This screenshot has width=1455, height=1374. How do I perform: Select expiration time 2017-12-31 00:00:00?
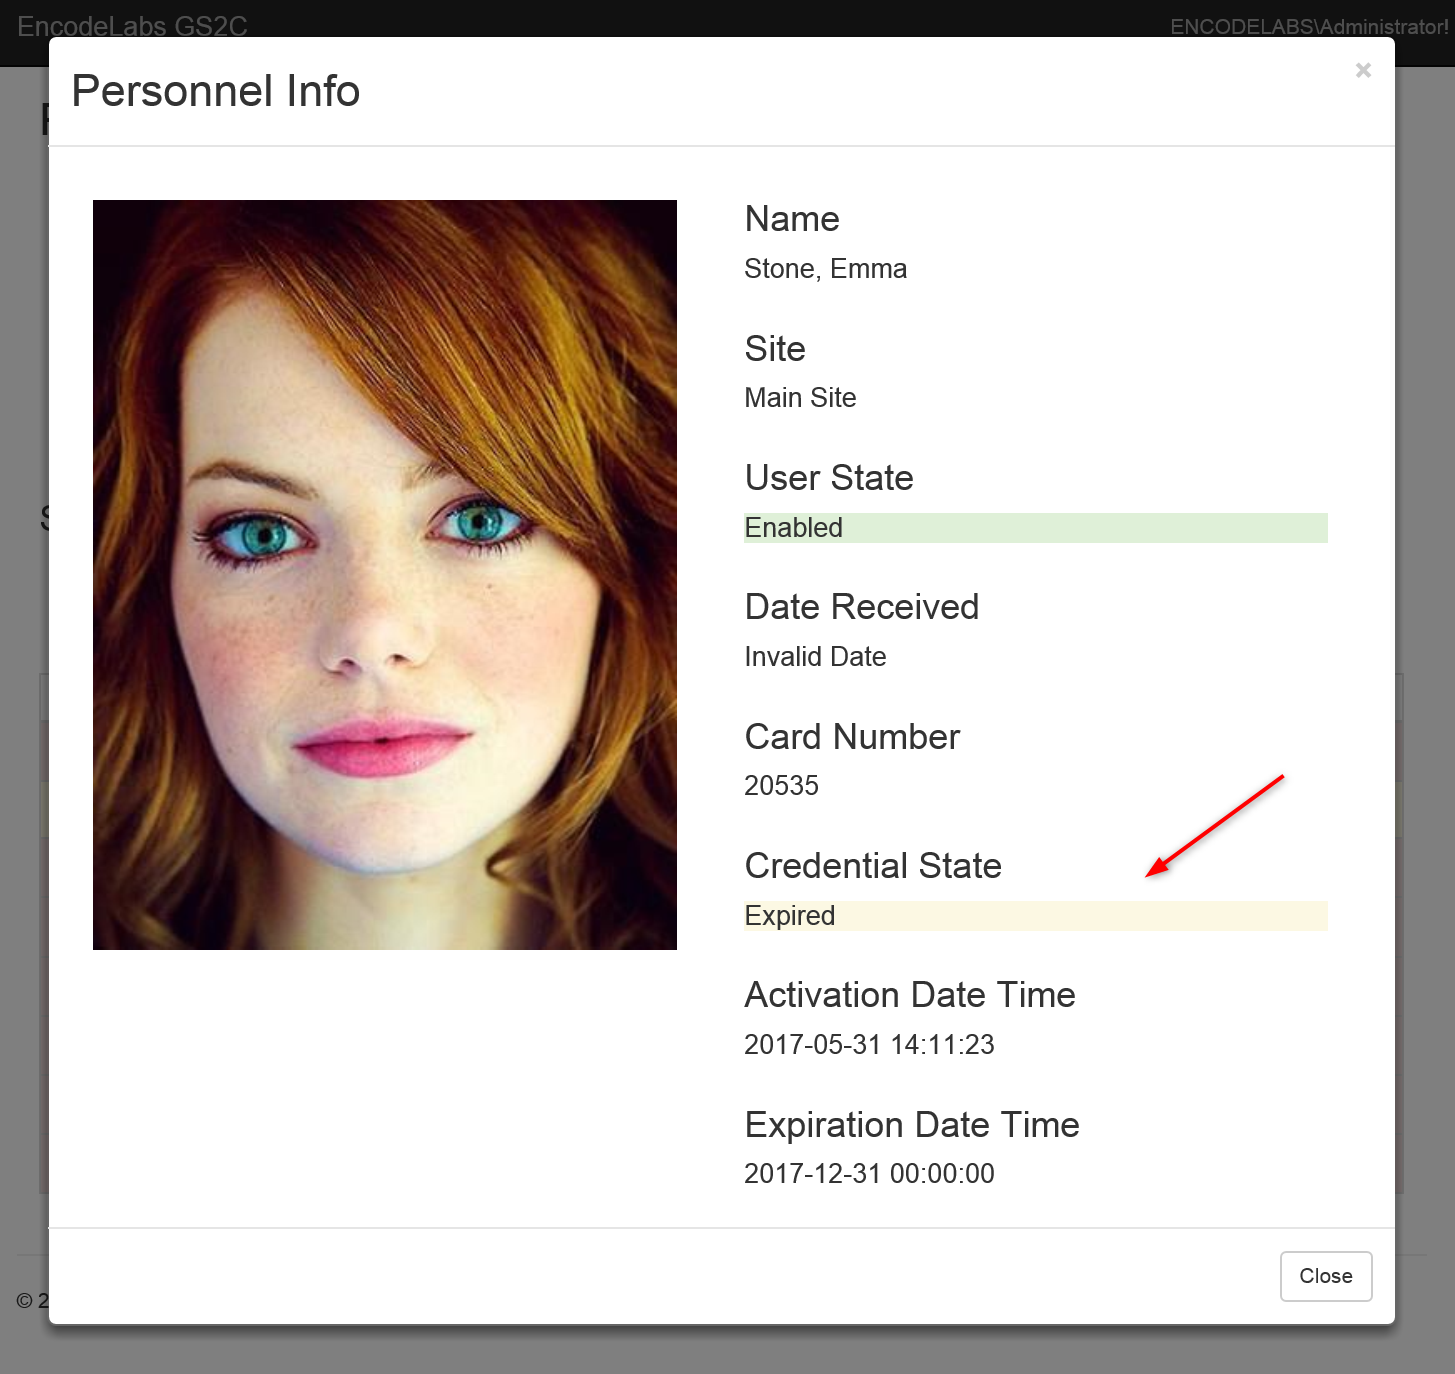870,1174
